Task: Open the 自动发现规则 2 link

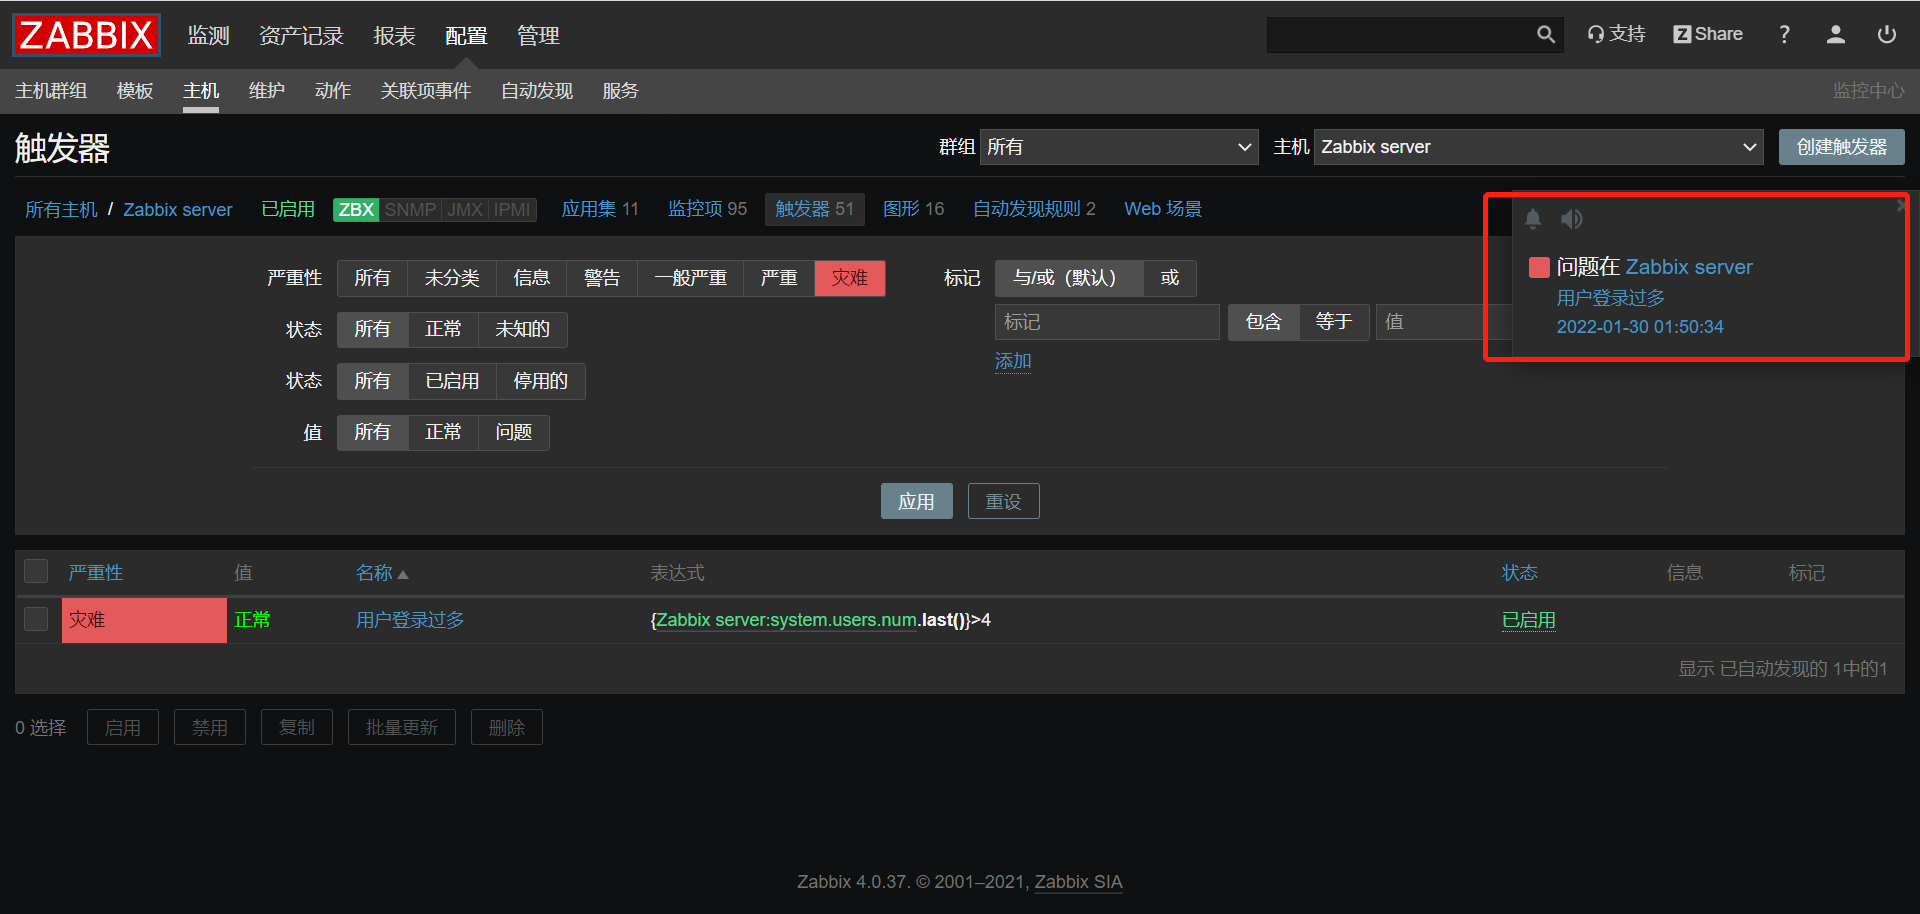Action: pyautogui.click(x=1035, y=209)
